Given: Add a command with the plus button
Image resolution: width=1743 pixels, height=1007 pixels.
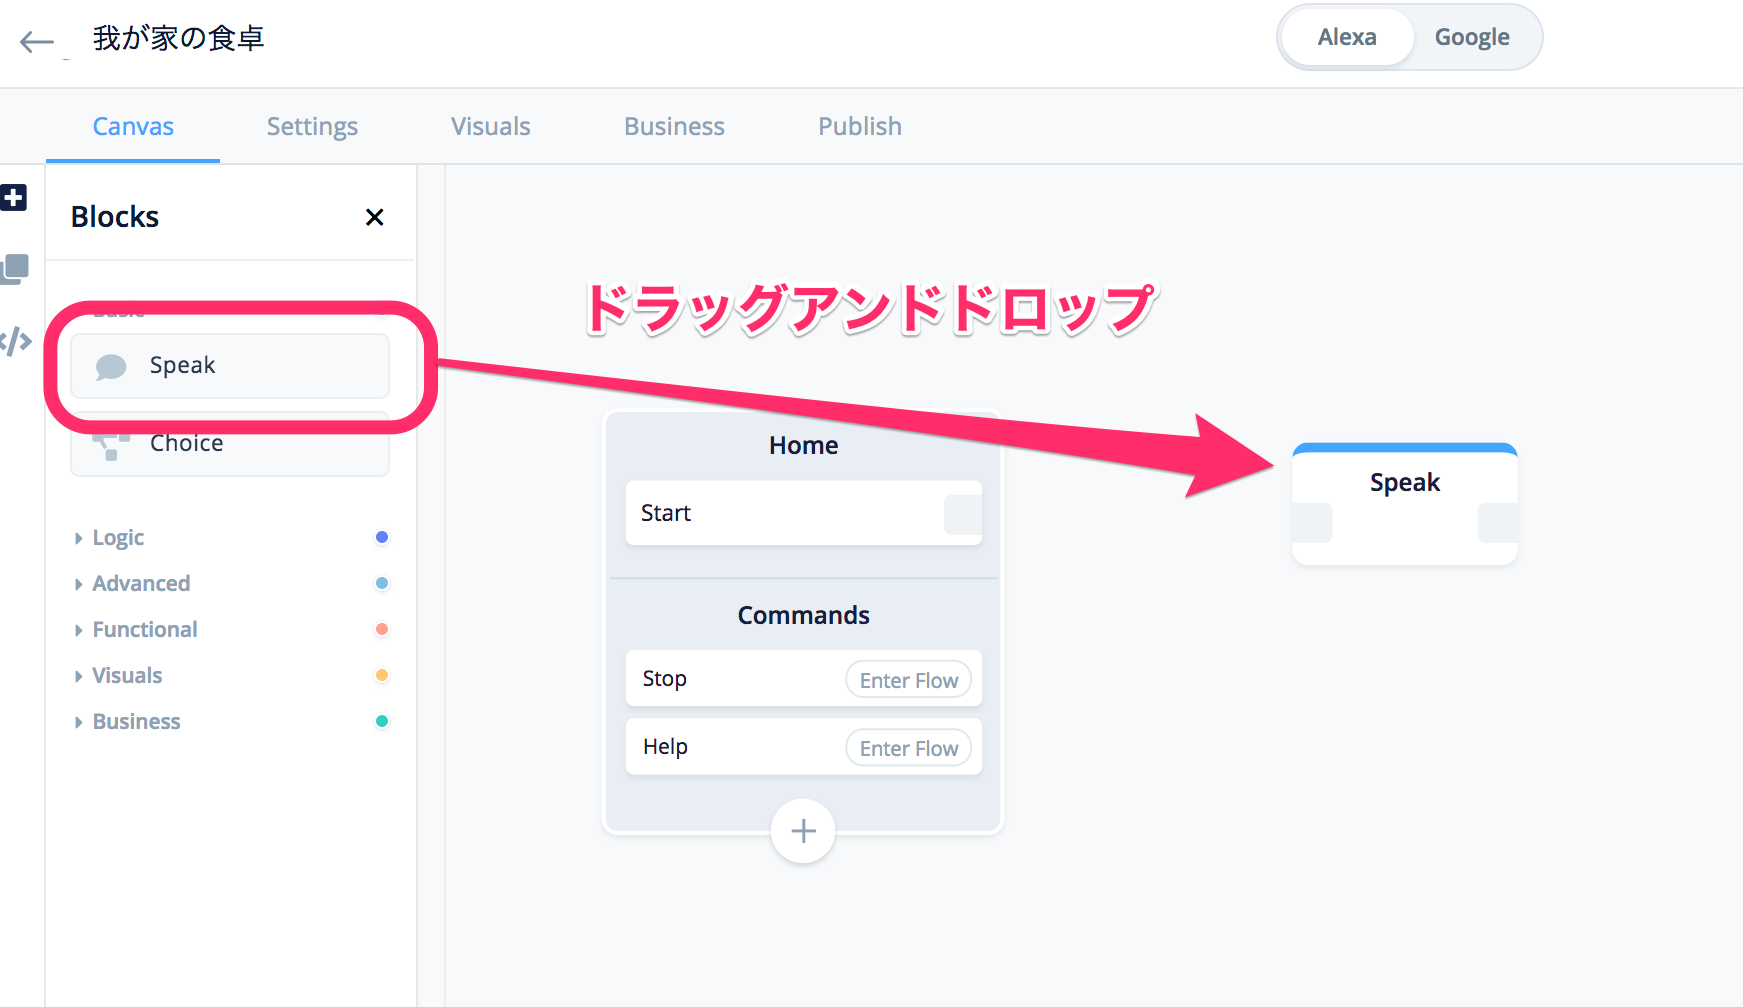Looking at the screenshot, I should (803, 831).
